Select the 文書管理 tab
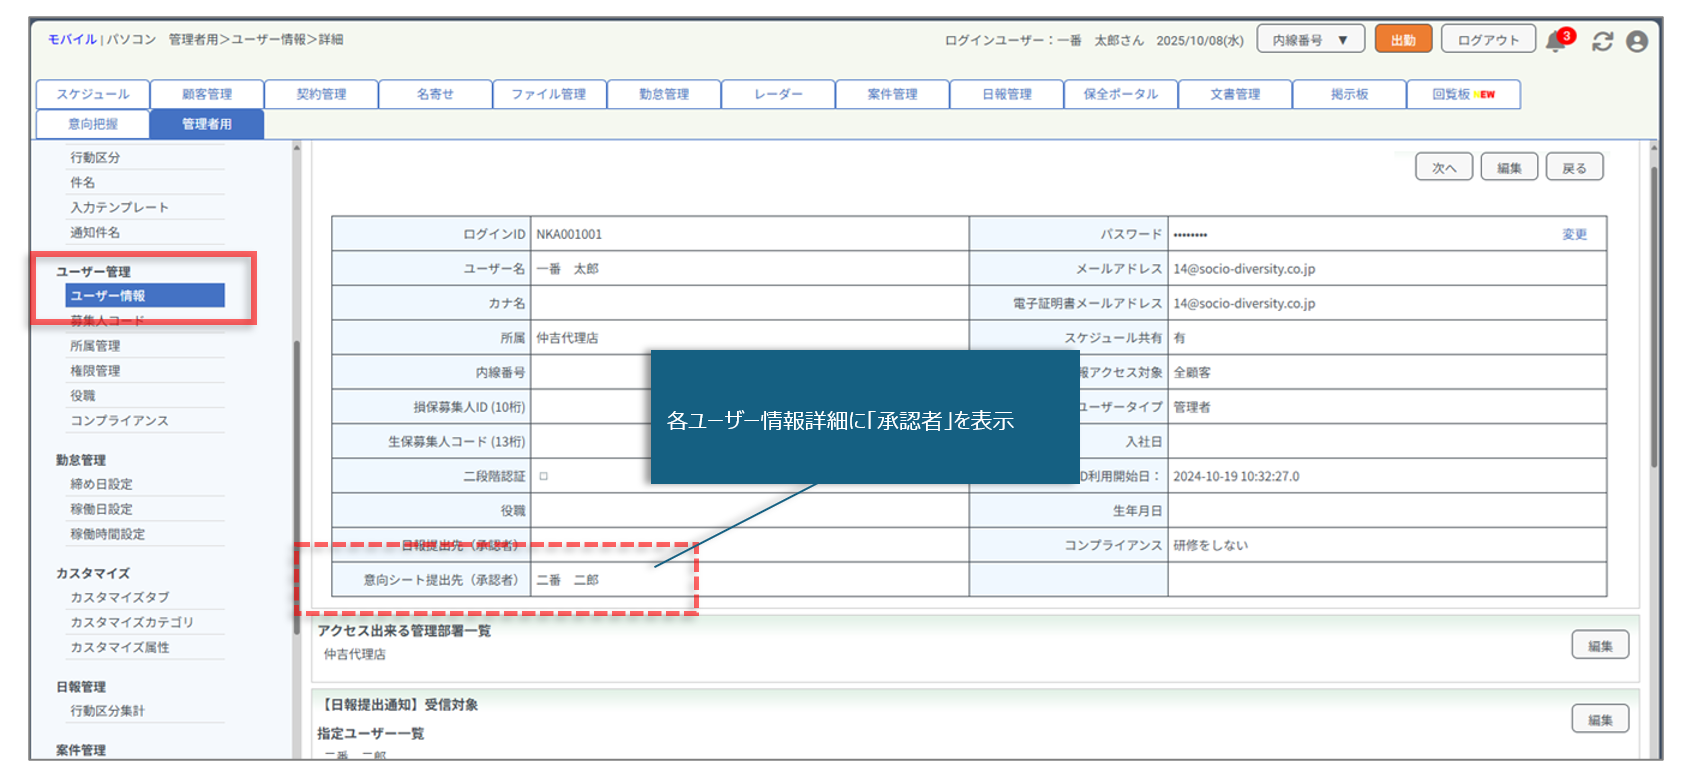Viewport: 1698px width, 784px height. point(1235,94)
